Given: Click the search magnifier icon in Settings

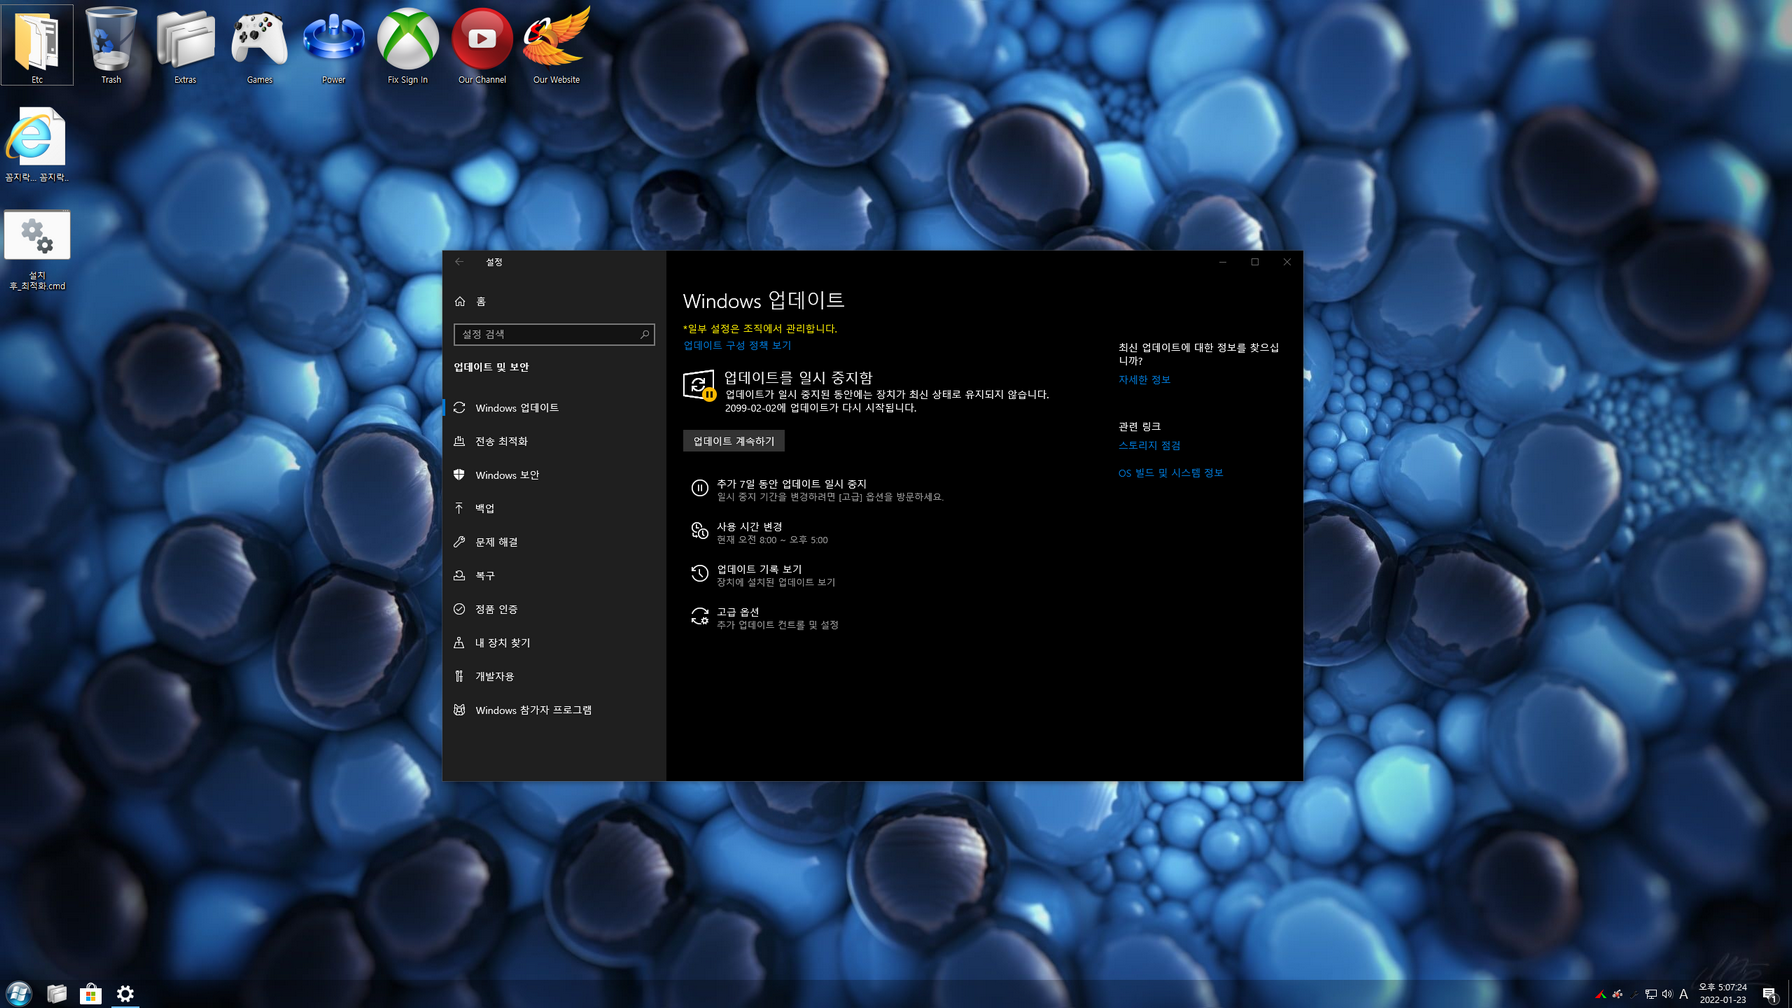Looking at the screenshot, I should (x=644, y=334).
